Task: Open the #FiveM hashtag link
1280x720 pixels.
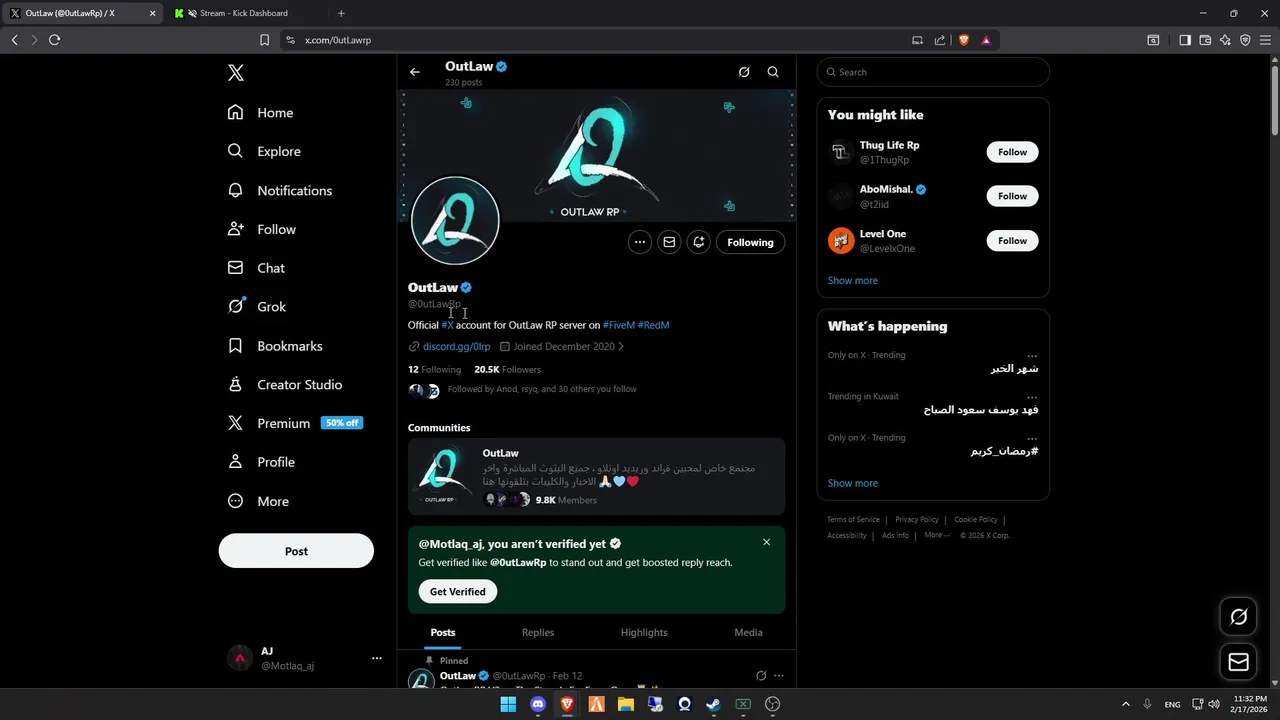Action: (x=619, y=325)
